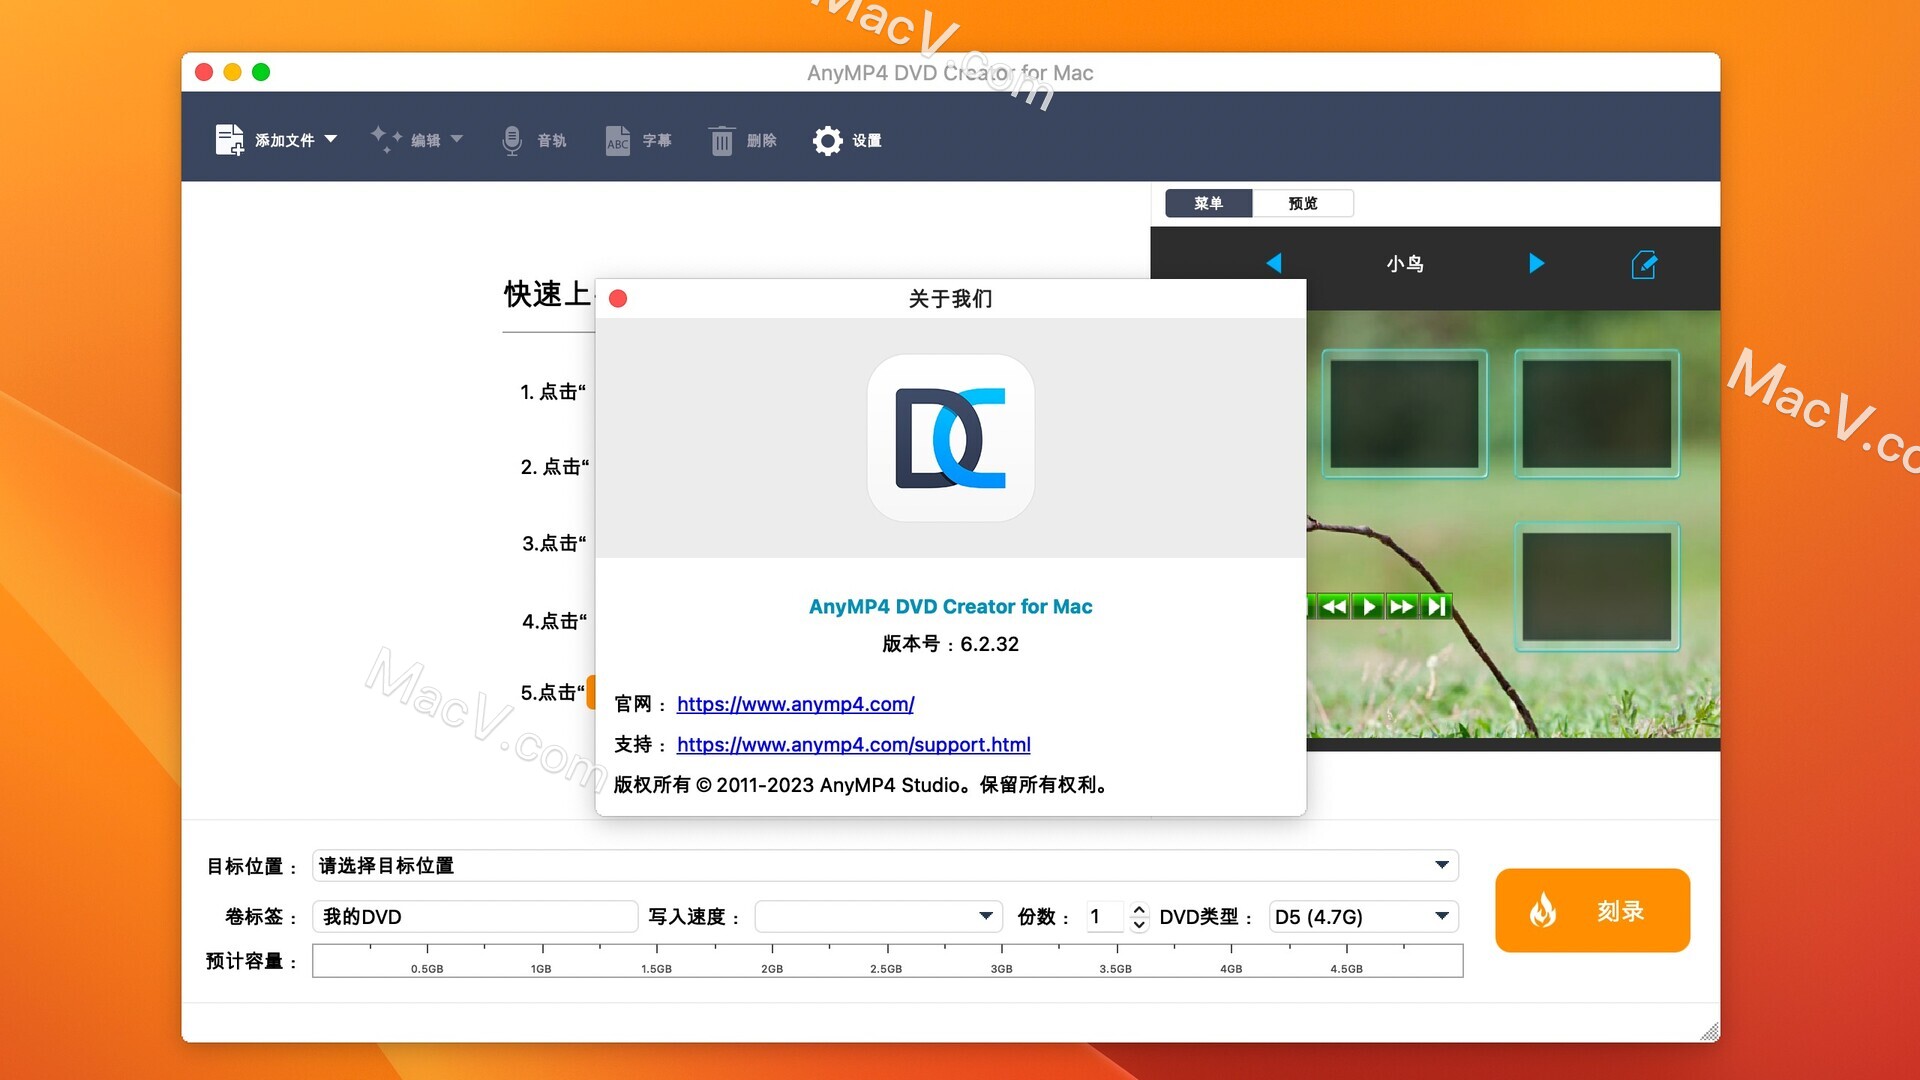The image size is (1920, 1080).
Task: Click the fast-forward button in menu preview
Action: [x=1402, y=606]
